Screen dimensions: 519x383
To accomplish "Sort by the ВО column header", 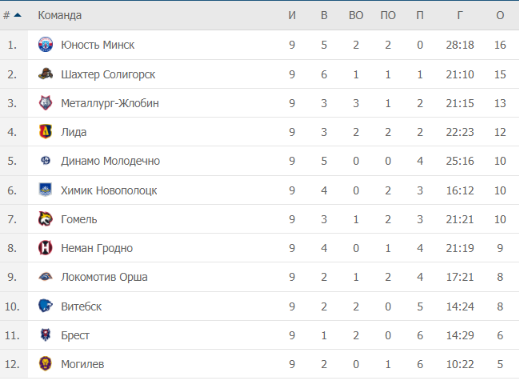I will [x=356, y=15].
